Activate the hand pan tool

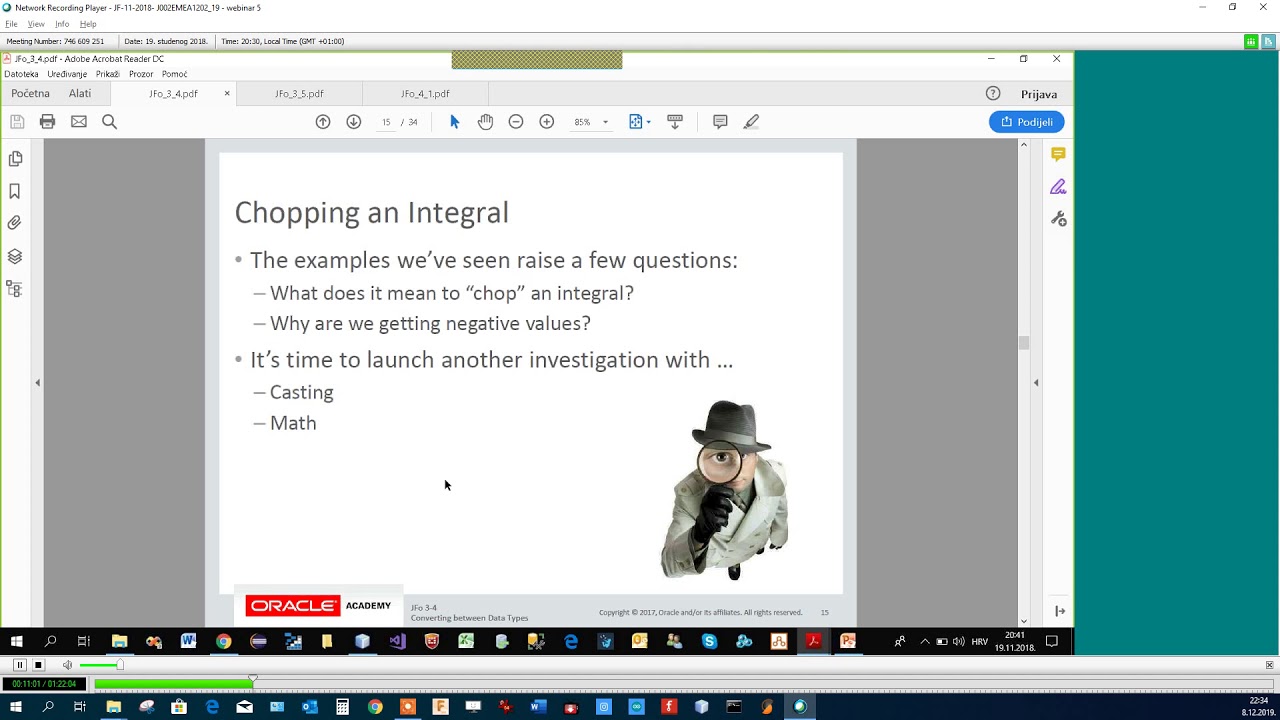(x=485, y=122)
